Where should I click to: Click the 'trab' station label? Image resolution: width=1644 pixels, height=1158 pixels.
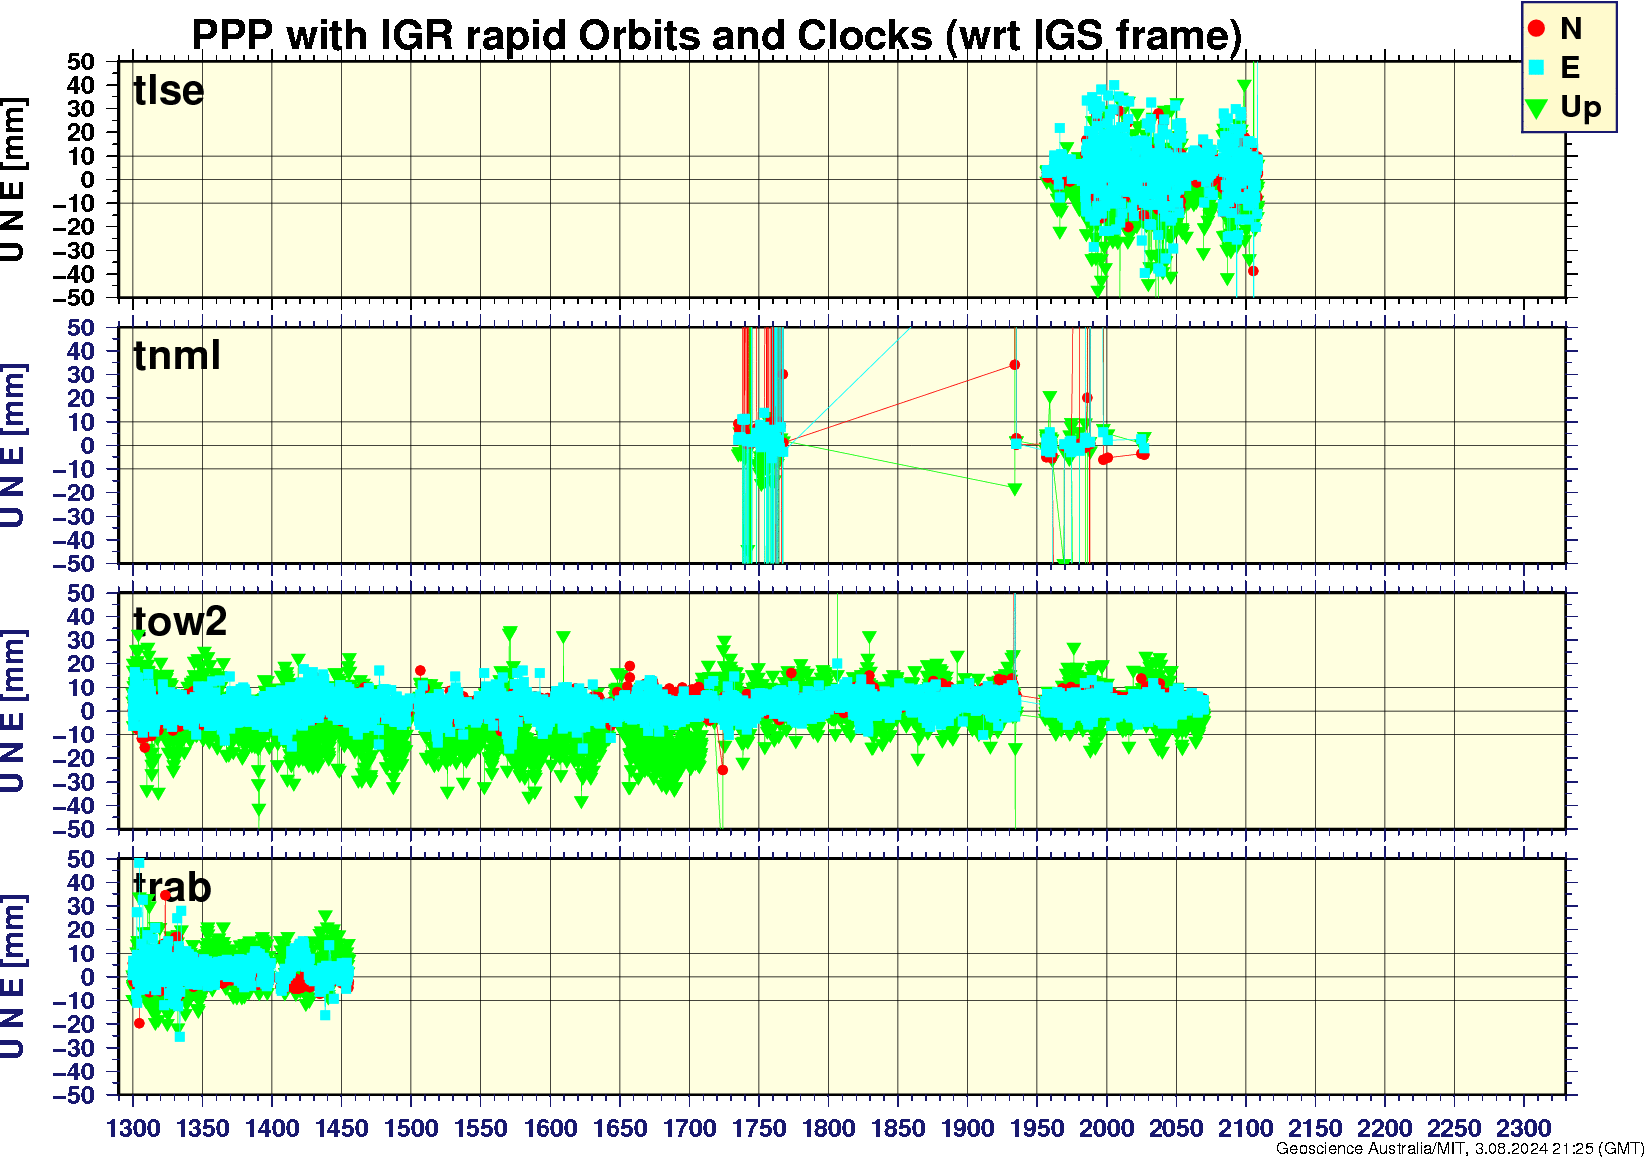tap(172, 887)
